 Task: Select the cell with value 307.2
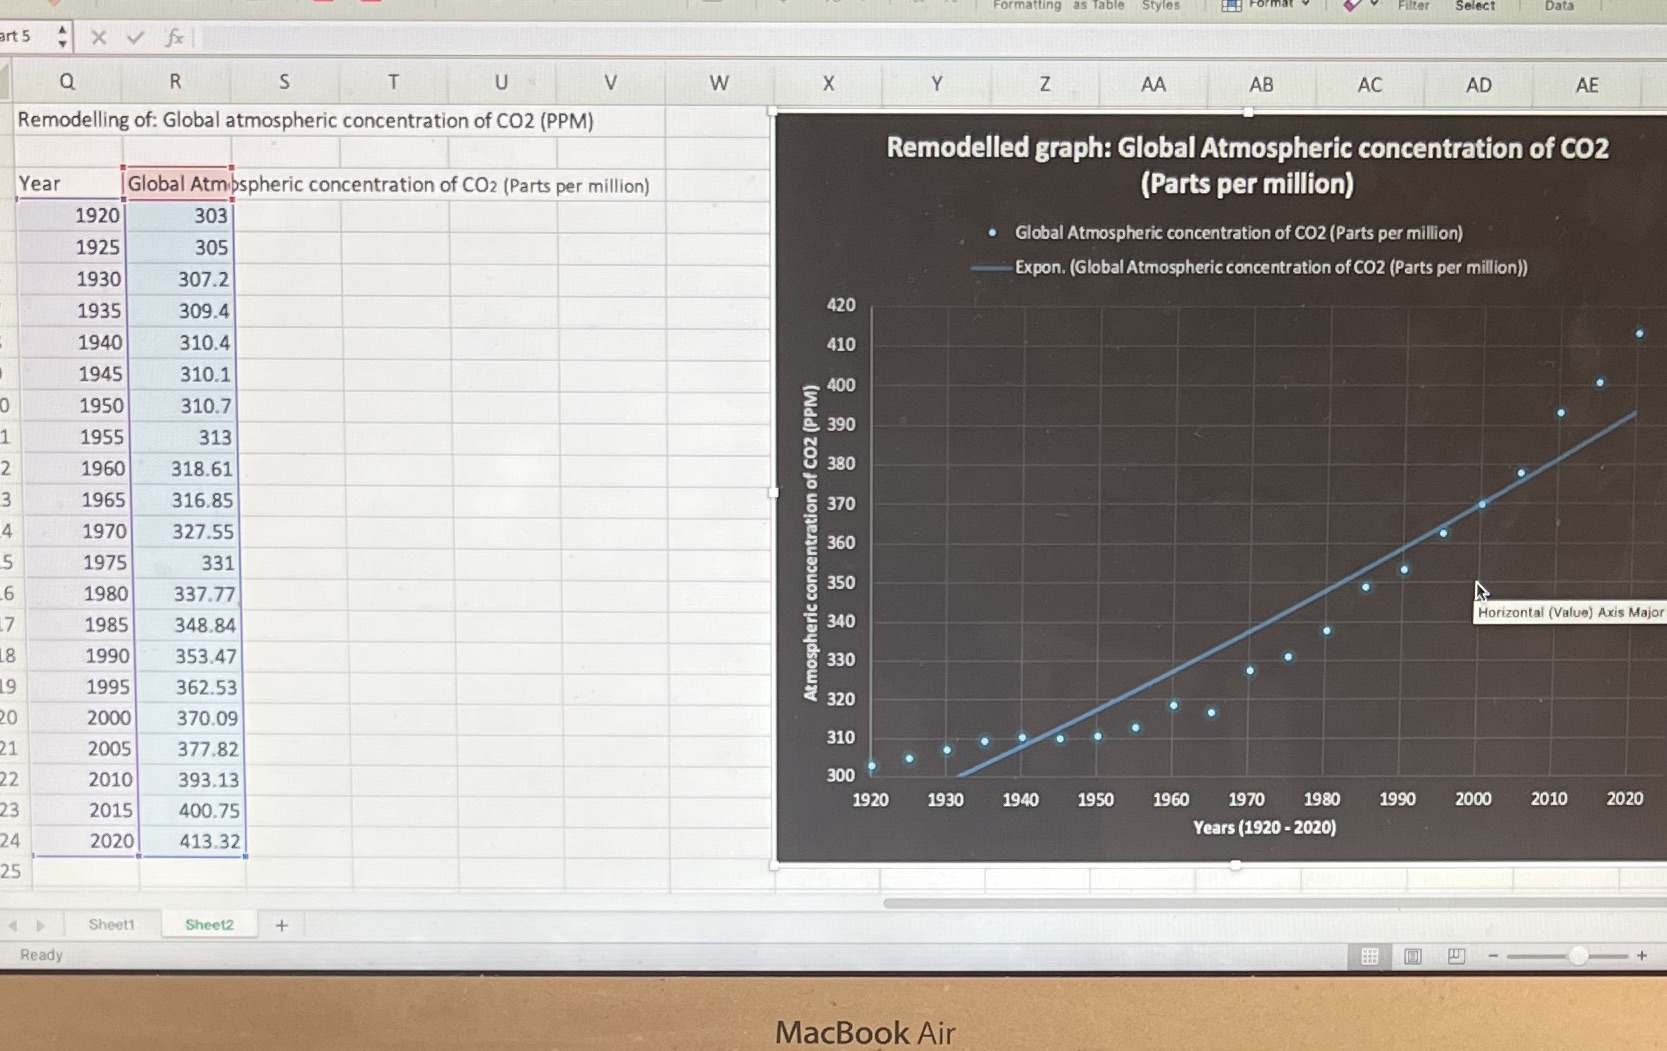[x=181, y=279]
